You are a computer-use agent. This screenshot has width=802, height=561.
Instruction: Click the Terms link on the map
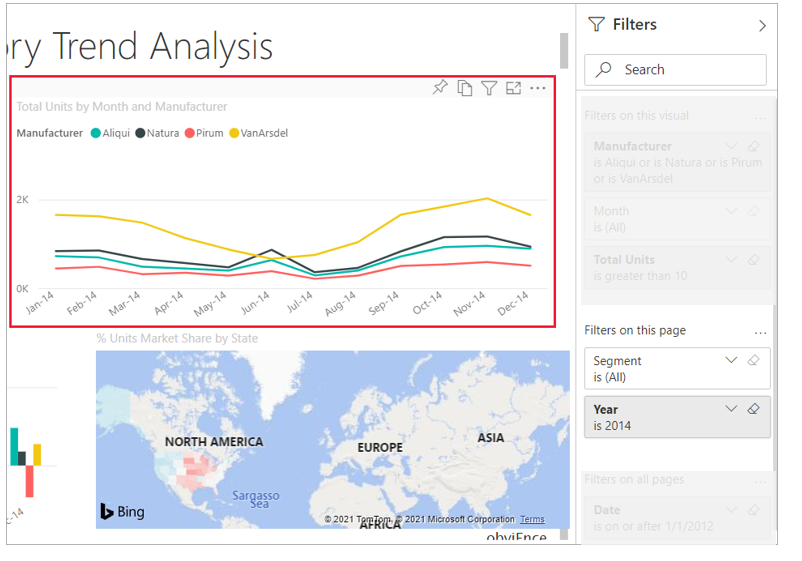pos(532,519)
